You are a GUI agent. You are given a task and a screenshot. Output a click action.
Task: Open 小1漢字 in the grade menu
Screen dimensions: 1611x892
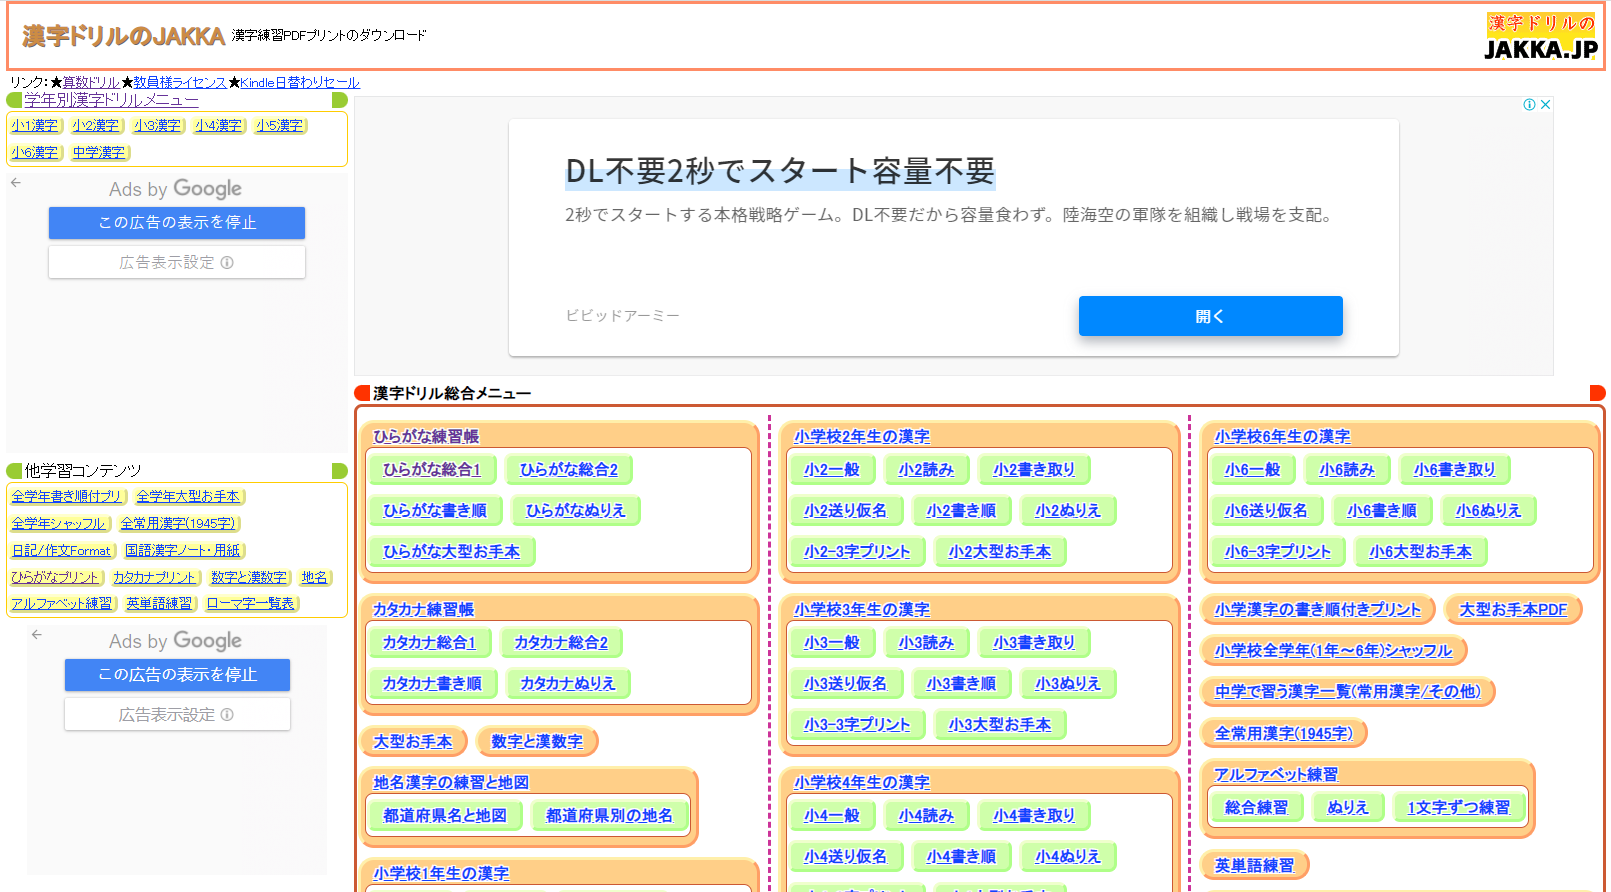pos(35,126)
